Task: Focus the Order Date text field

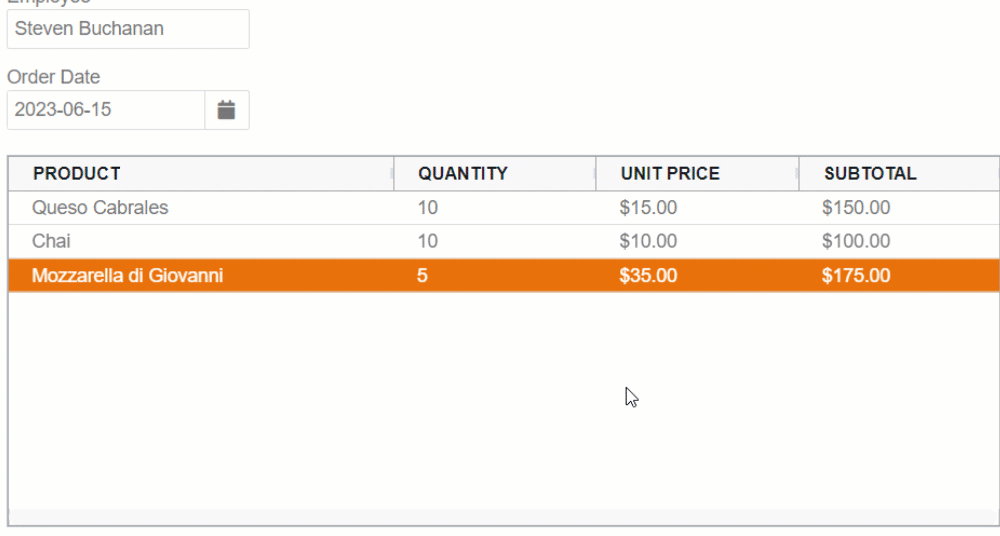Action: tap(106, 110)
